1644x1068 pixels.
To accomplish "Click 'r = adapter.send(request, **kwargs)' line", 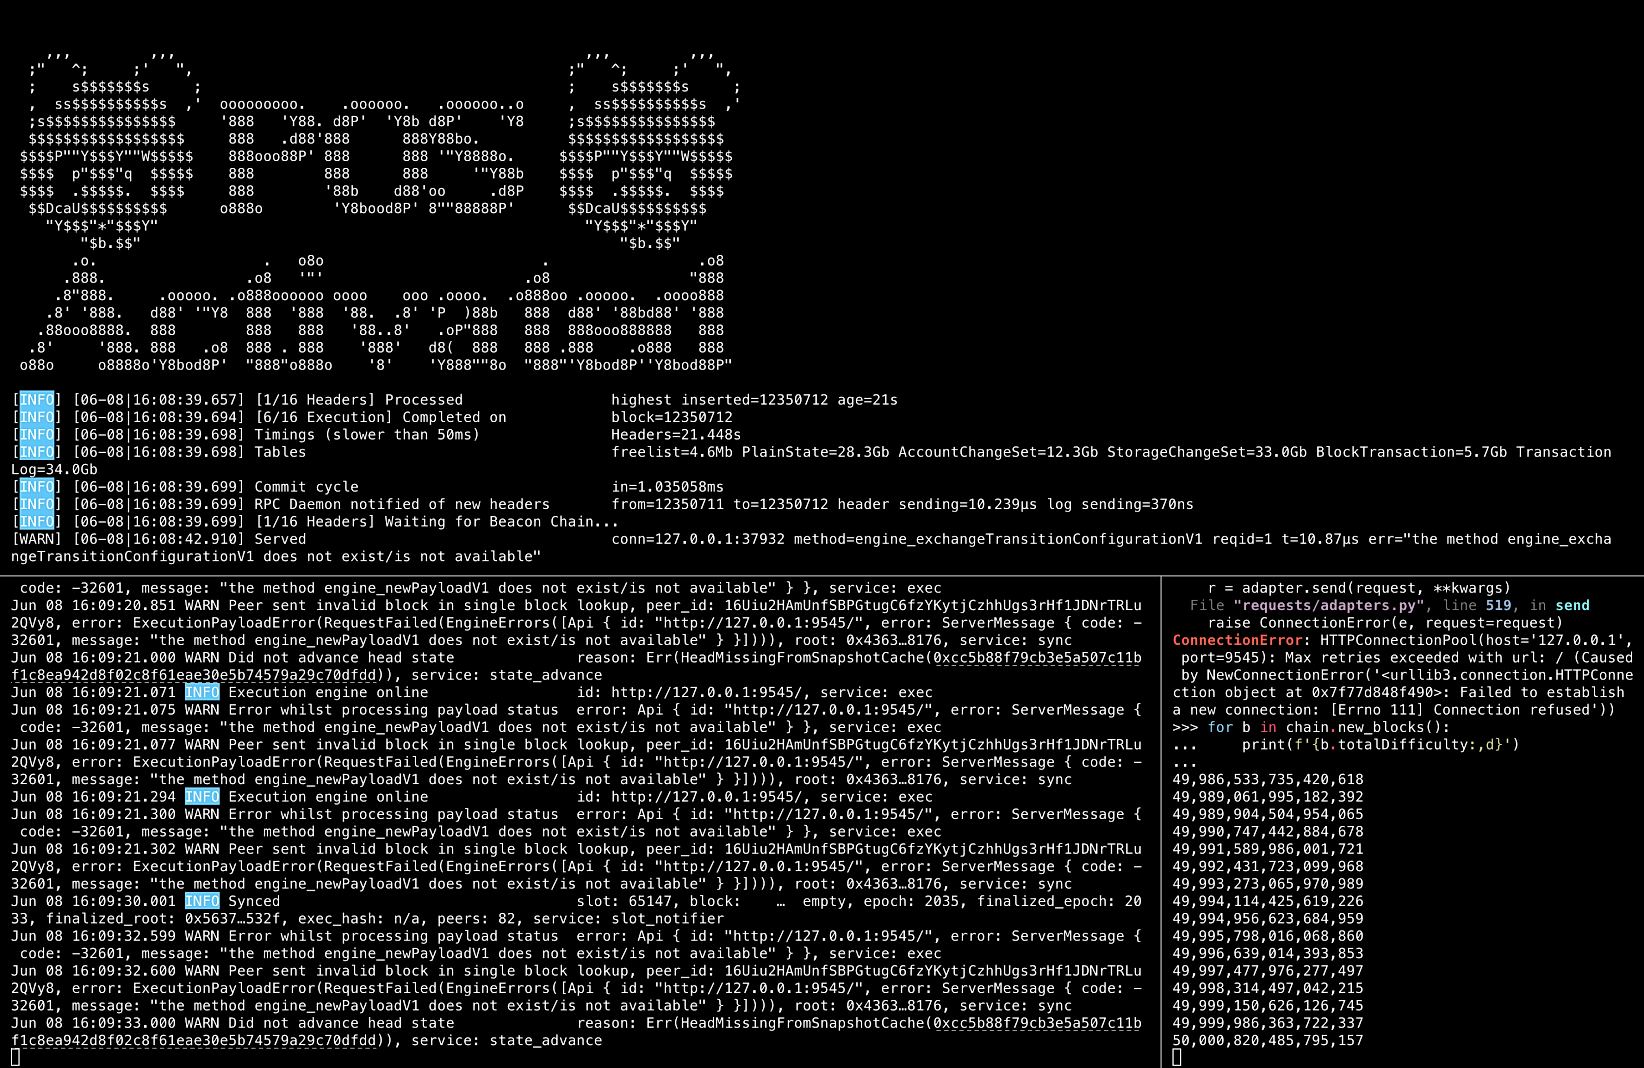I will click(1359, 588).
